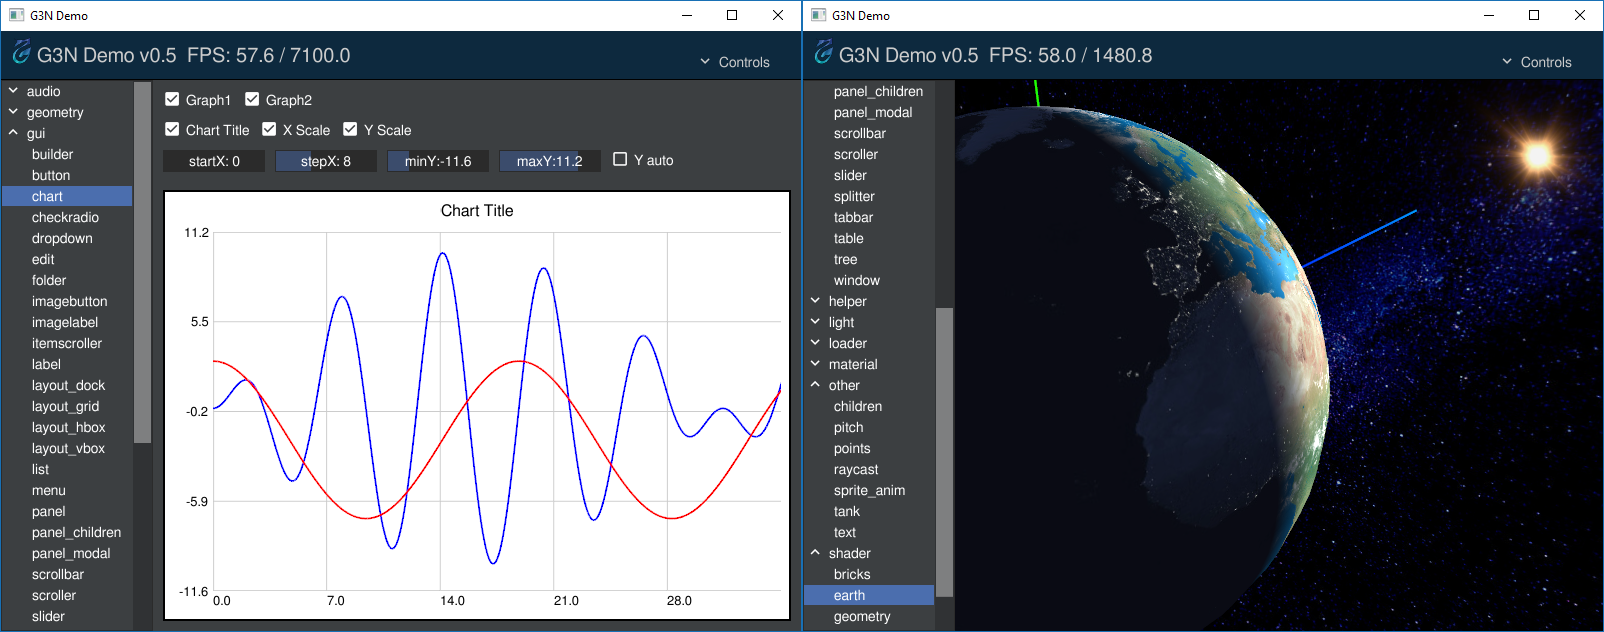Adjust the maxY slider
Screen dimensions: 1604x632
[550, 161]
